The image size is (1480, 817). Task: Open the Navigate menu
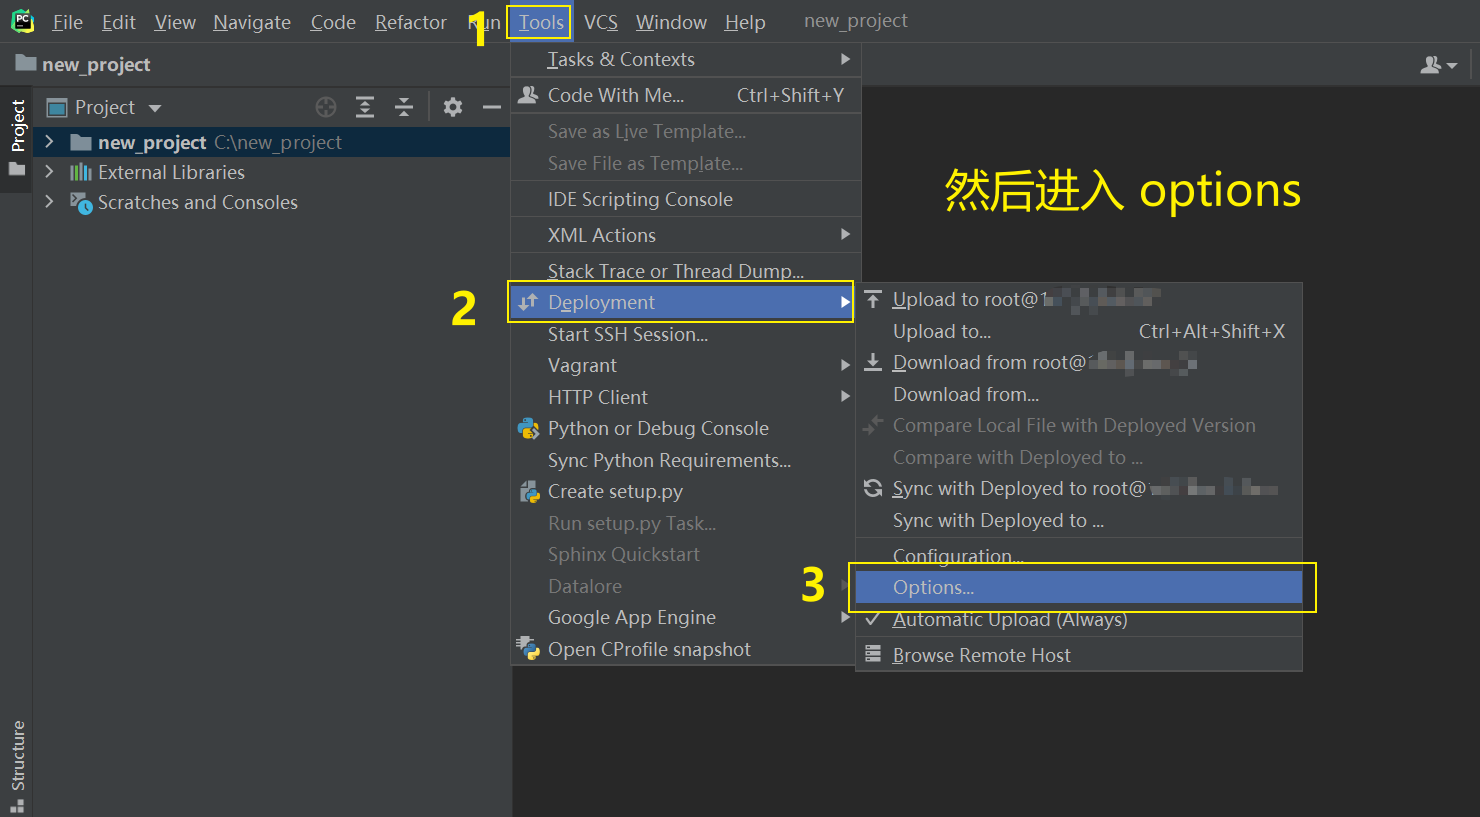(x=252, y=22)
